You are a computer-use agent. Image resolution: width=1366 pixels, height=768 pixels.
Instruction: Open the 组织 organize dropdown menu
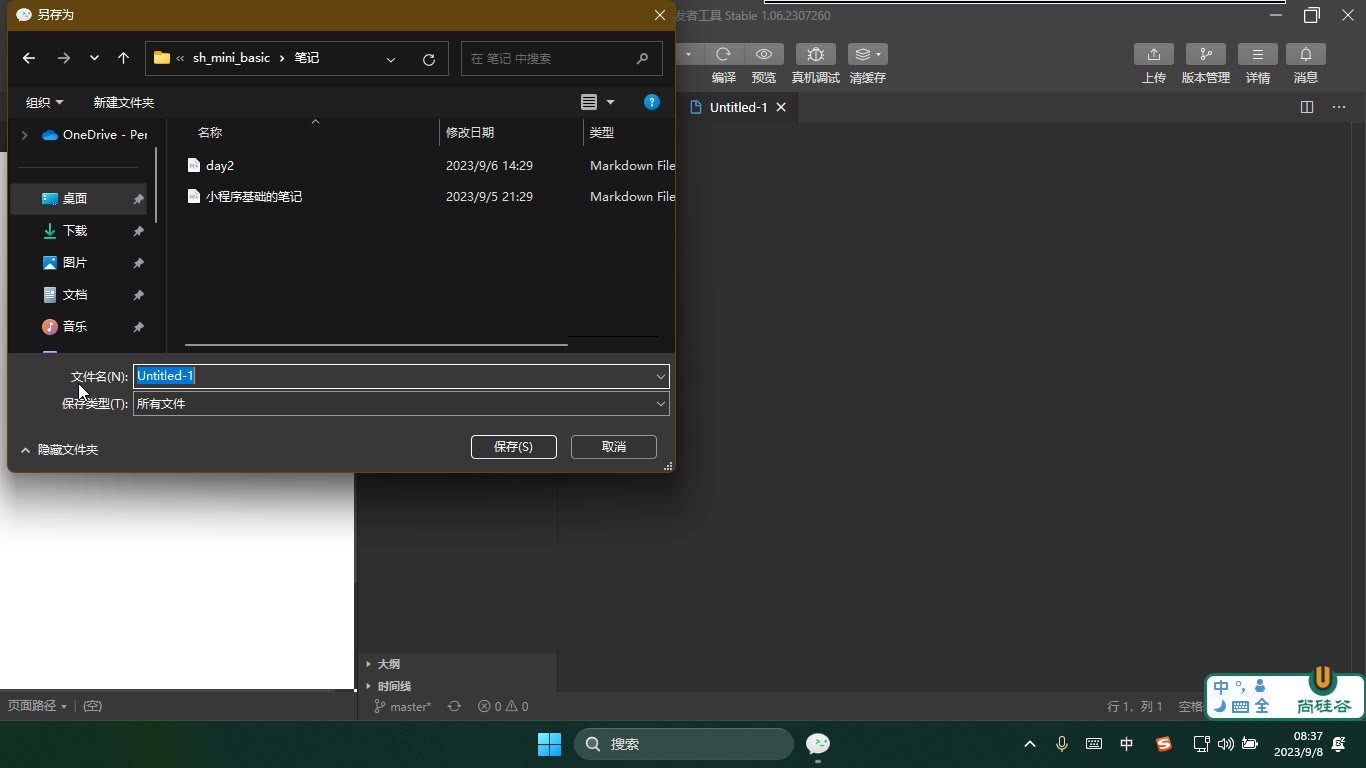[44, 102]
